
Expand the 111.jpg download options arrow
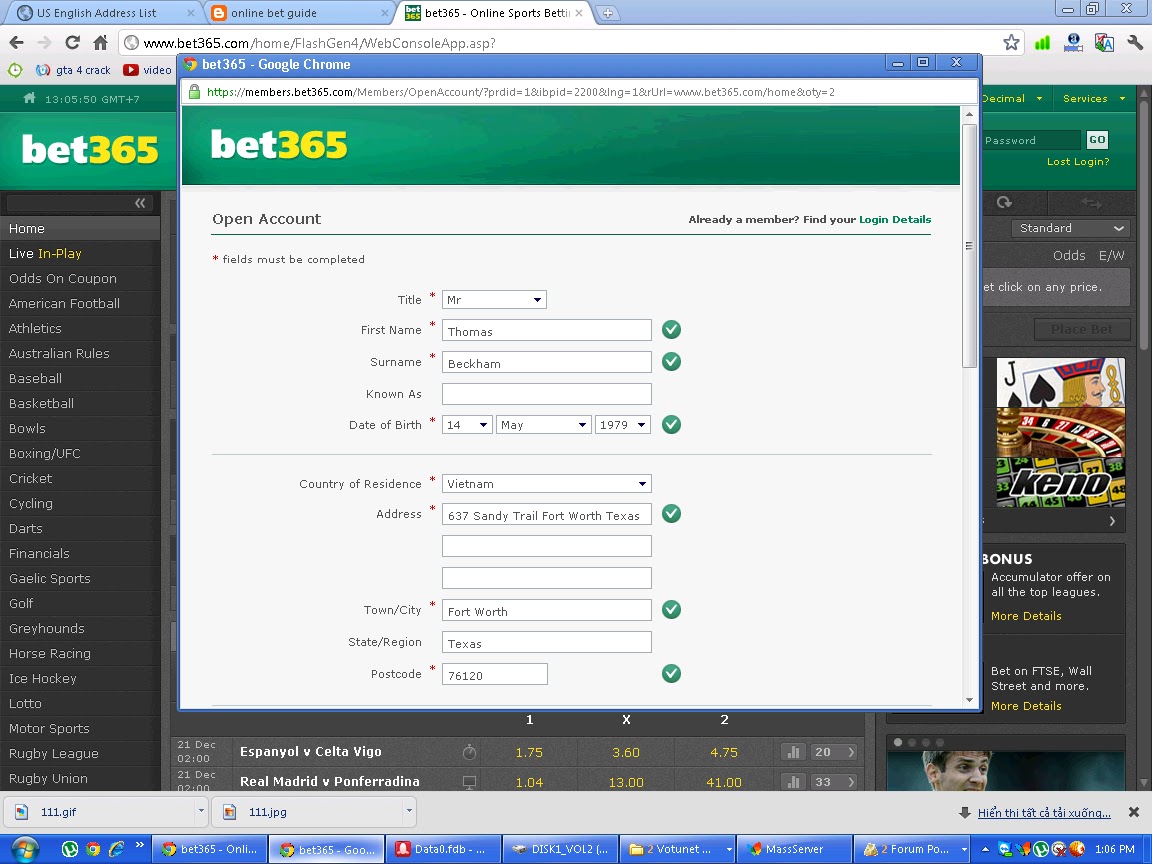(409, 811)
